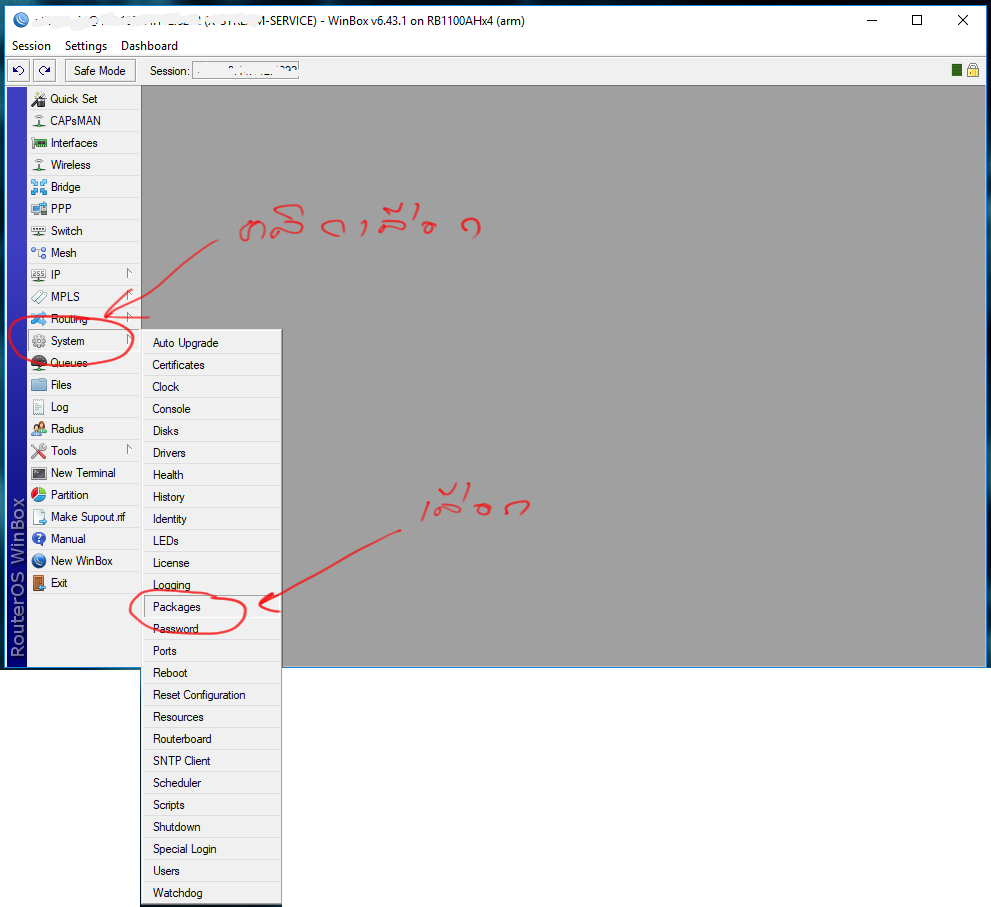The image size is (991, 907).
Task: Open the Dashboard menu
Action: [x=149, y=46]
